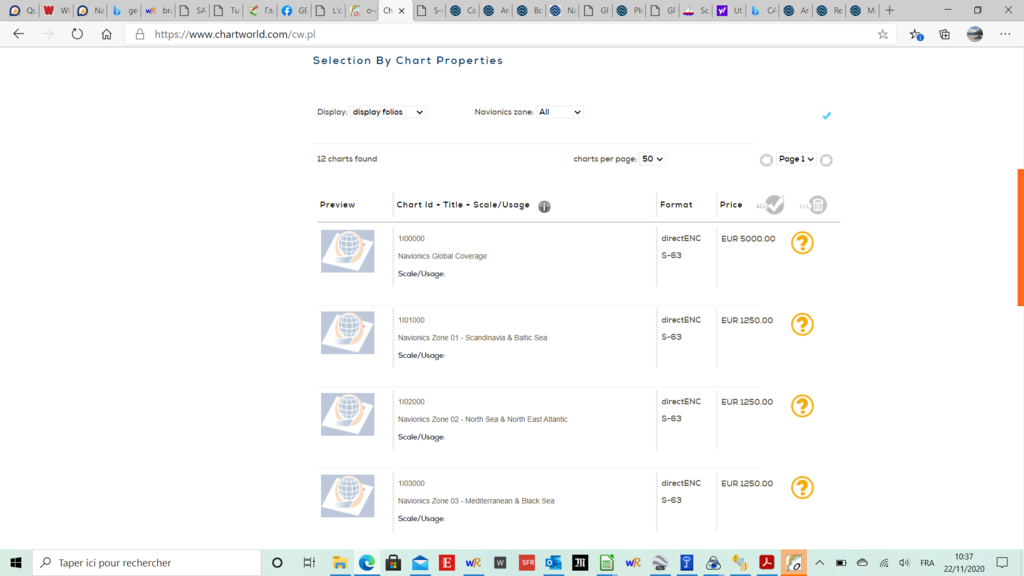Open Task View on the taskbar
Screen dimensions: 1024x576
(309, 562)
